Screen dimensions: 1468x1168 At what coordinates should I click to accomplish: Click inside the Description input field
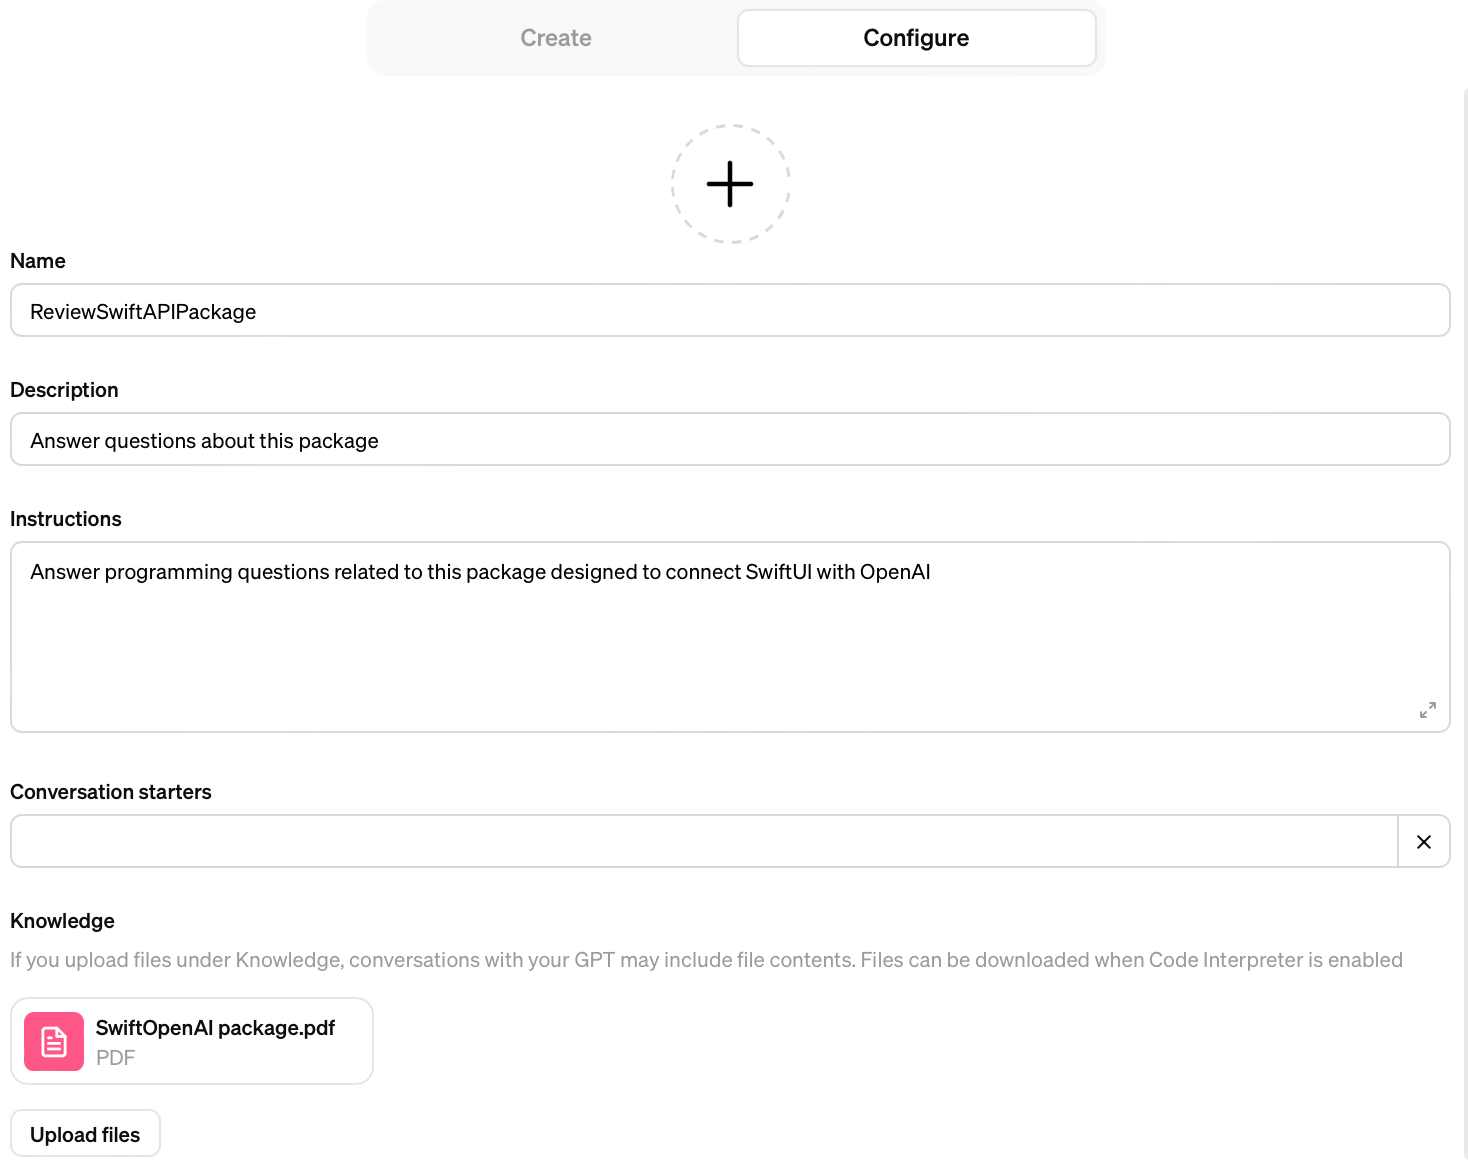[730, 440]
